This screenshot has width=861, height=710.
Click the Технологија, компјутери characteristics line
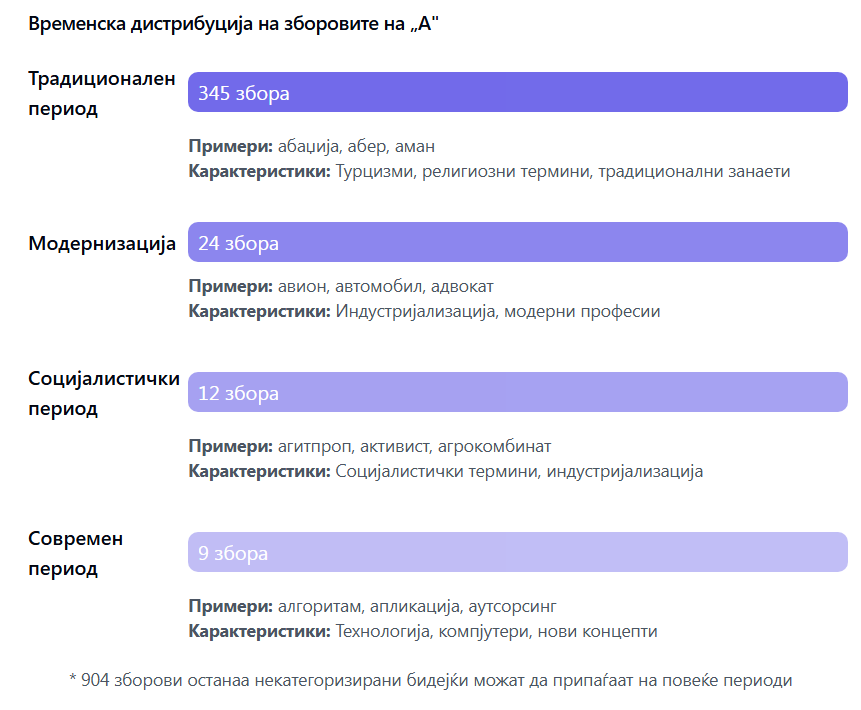coord(423,631)
